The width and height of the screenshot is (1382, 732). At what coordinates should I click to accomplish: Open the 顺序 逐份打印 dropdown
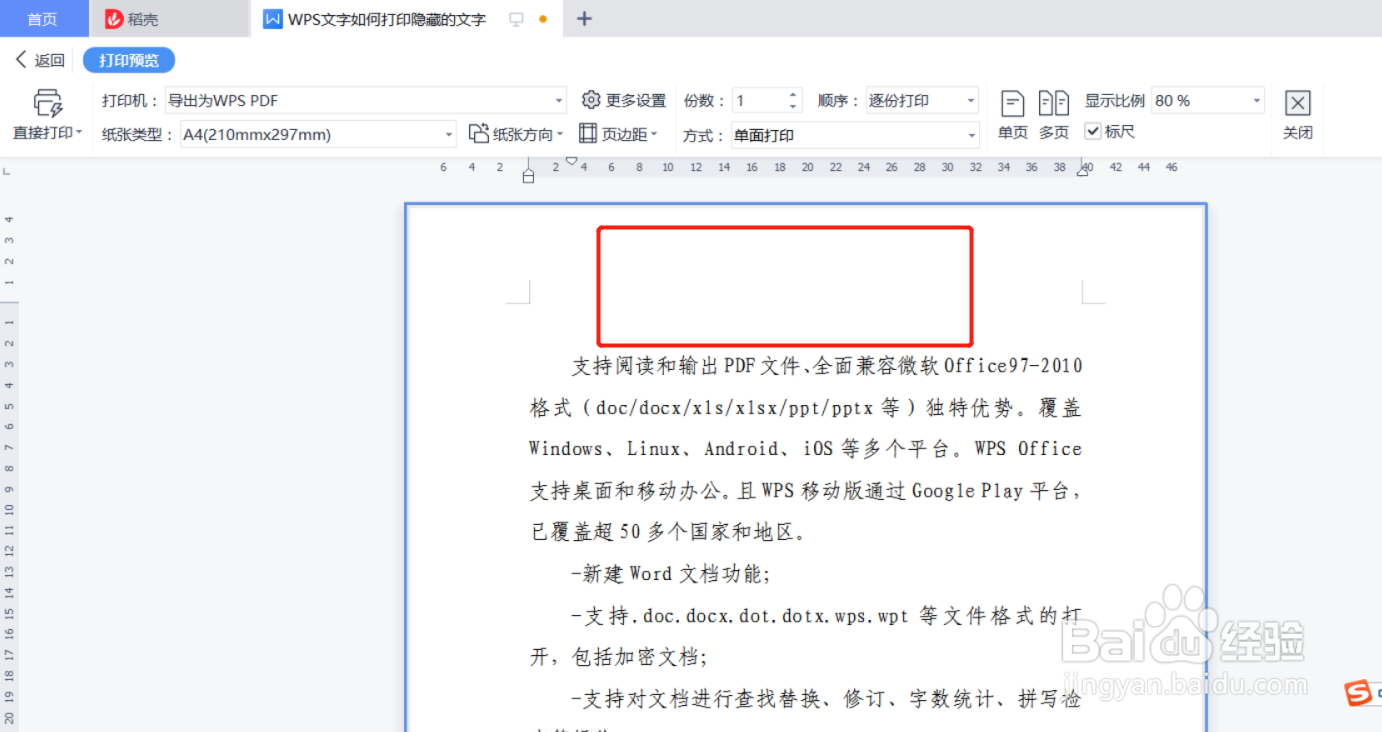(x=971, y=101)
